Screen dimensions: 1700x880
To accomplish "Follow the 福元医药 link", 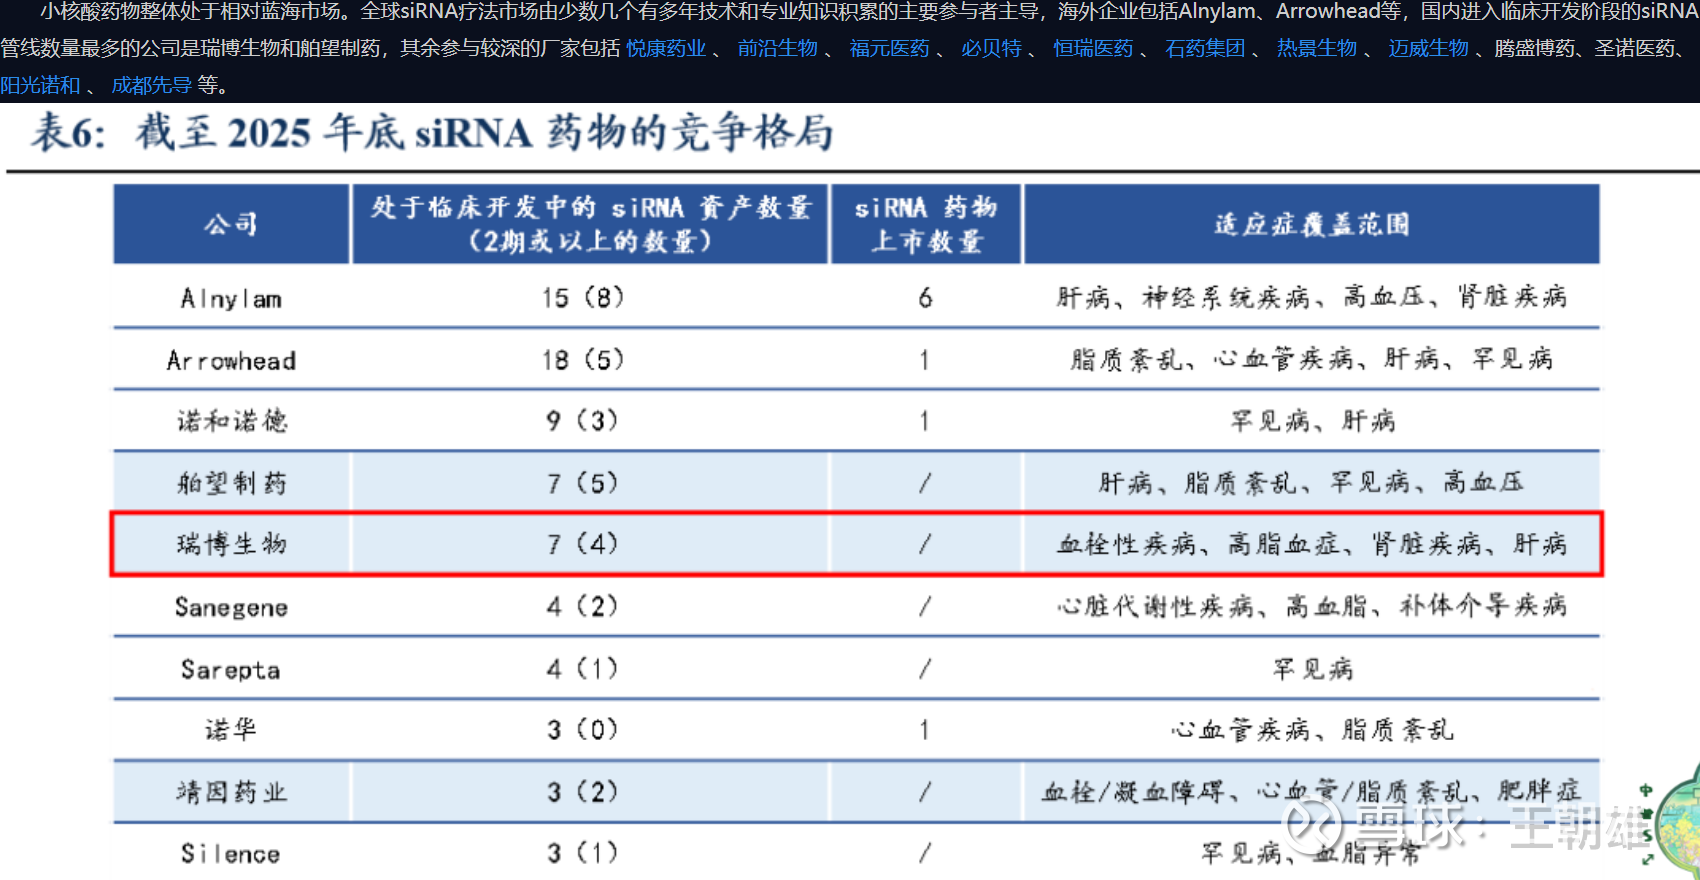I will tap(889, 48).
